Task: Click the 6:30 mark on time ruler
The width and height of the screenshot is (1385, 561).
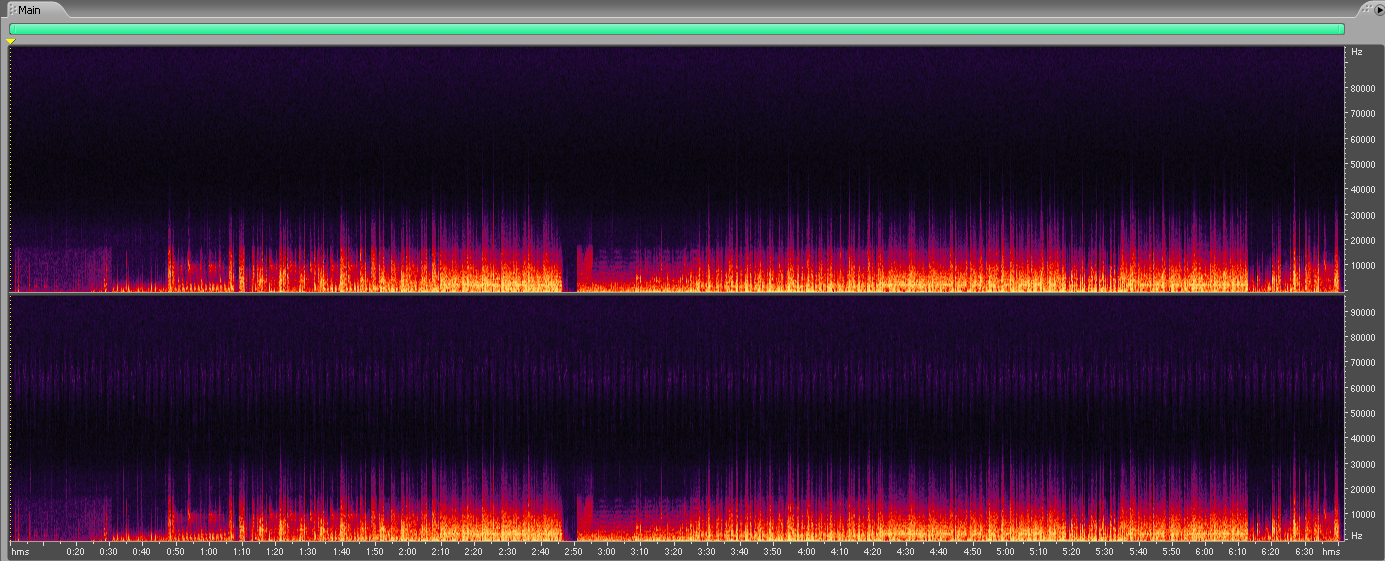Action: click(1303, 551)
